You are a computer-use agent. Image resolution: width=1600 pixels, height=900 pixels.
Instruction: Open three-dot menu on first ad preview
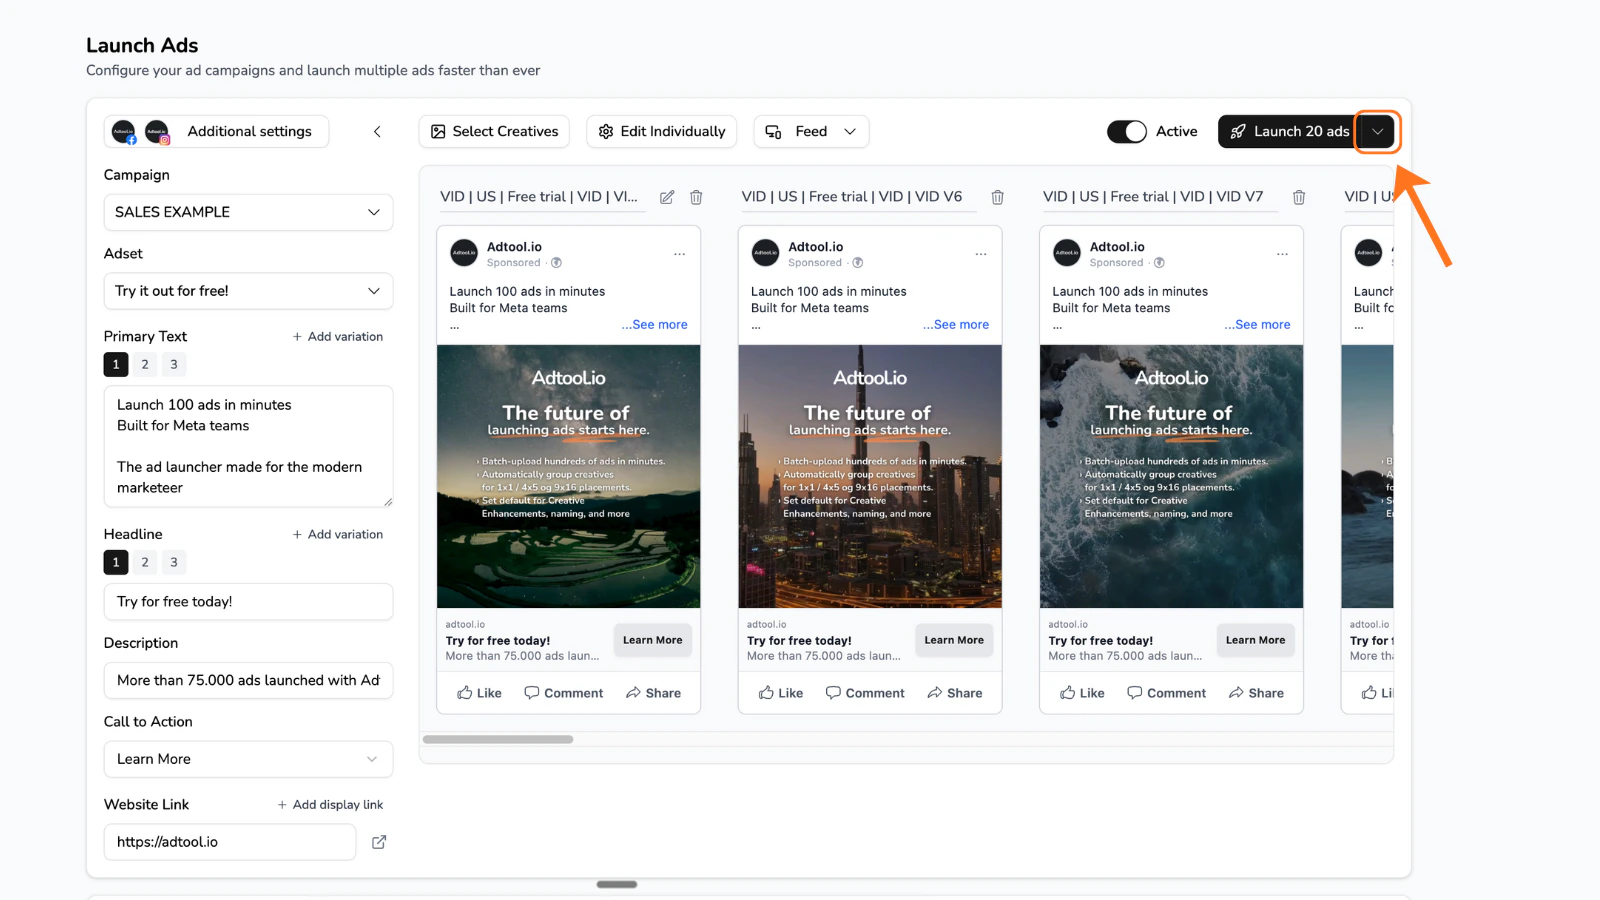(680, 254)
